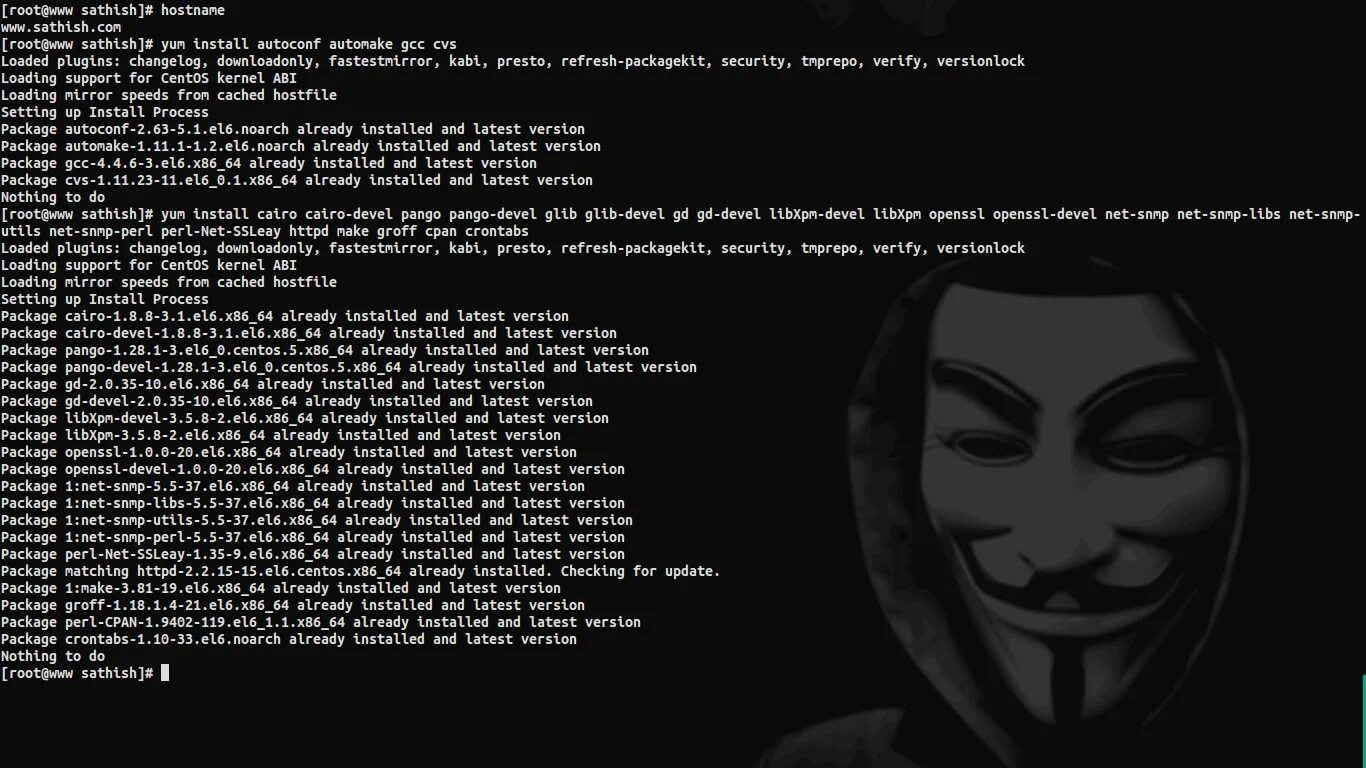Click the cairo-devel-1.8.8-3.1.el6.x86_64 package line
Screen dimensions: 1366x768
coord(309,333)
